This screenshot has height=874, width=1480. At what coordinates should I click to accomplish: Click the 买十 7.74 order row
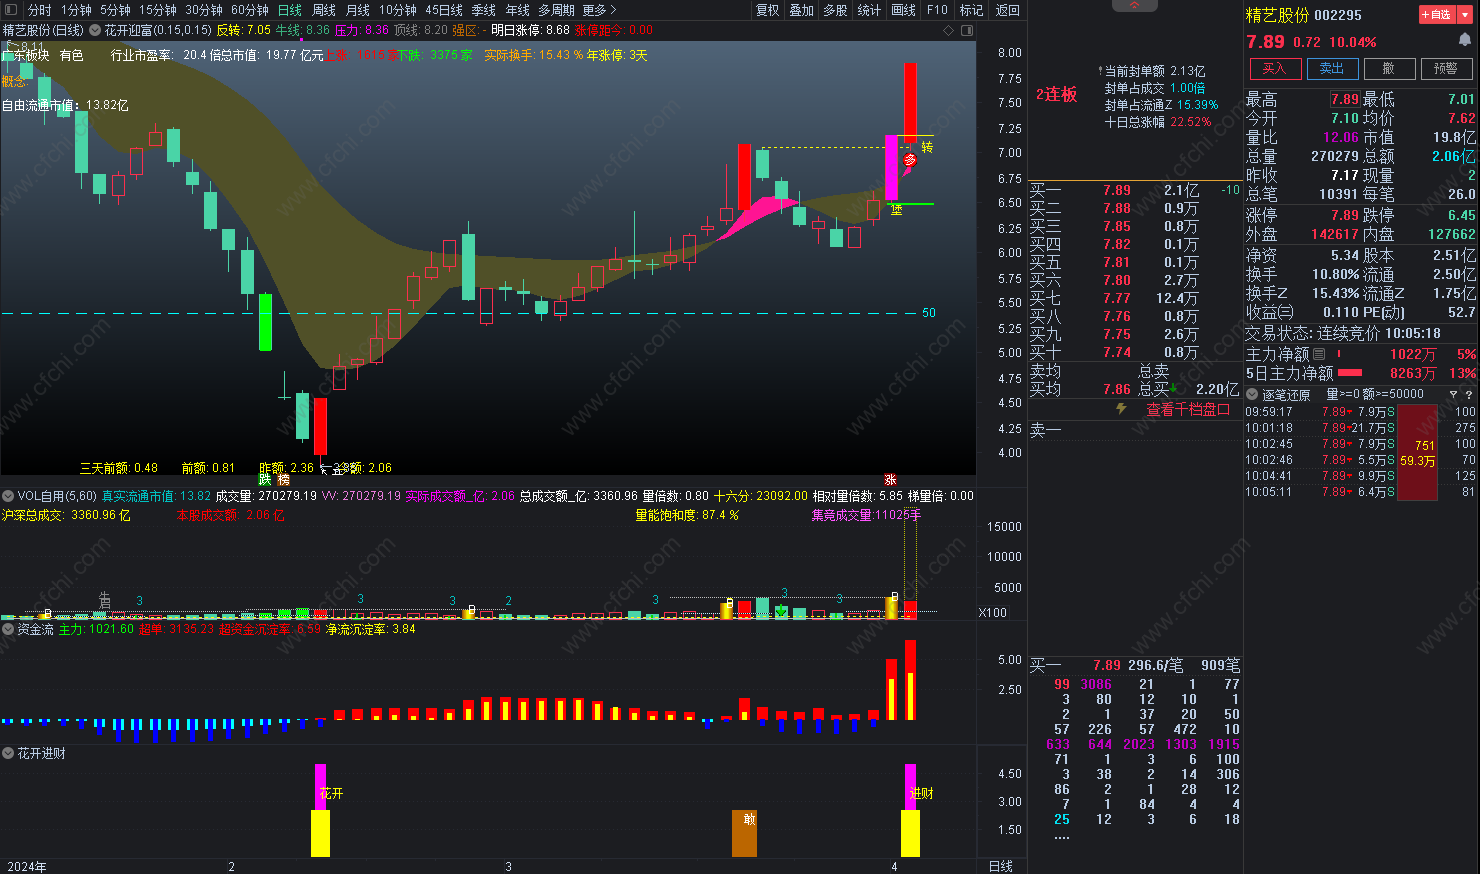click(1135, 352)
